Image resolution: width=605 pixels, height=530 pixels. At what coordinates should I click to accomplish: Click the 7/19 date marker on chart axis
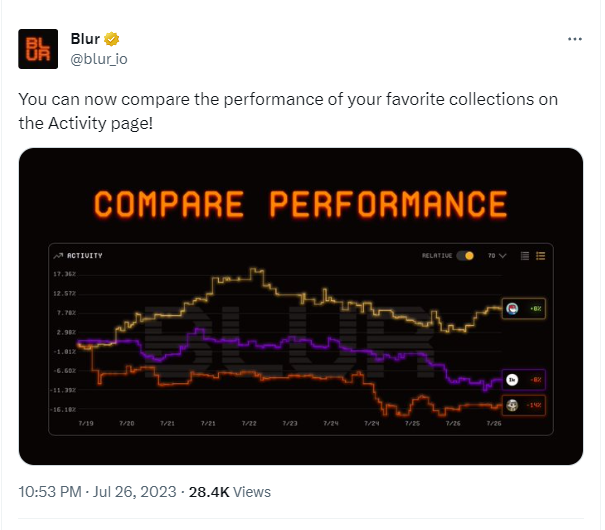[86, 424]
